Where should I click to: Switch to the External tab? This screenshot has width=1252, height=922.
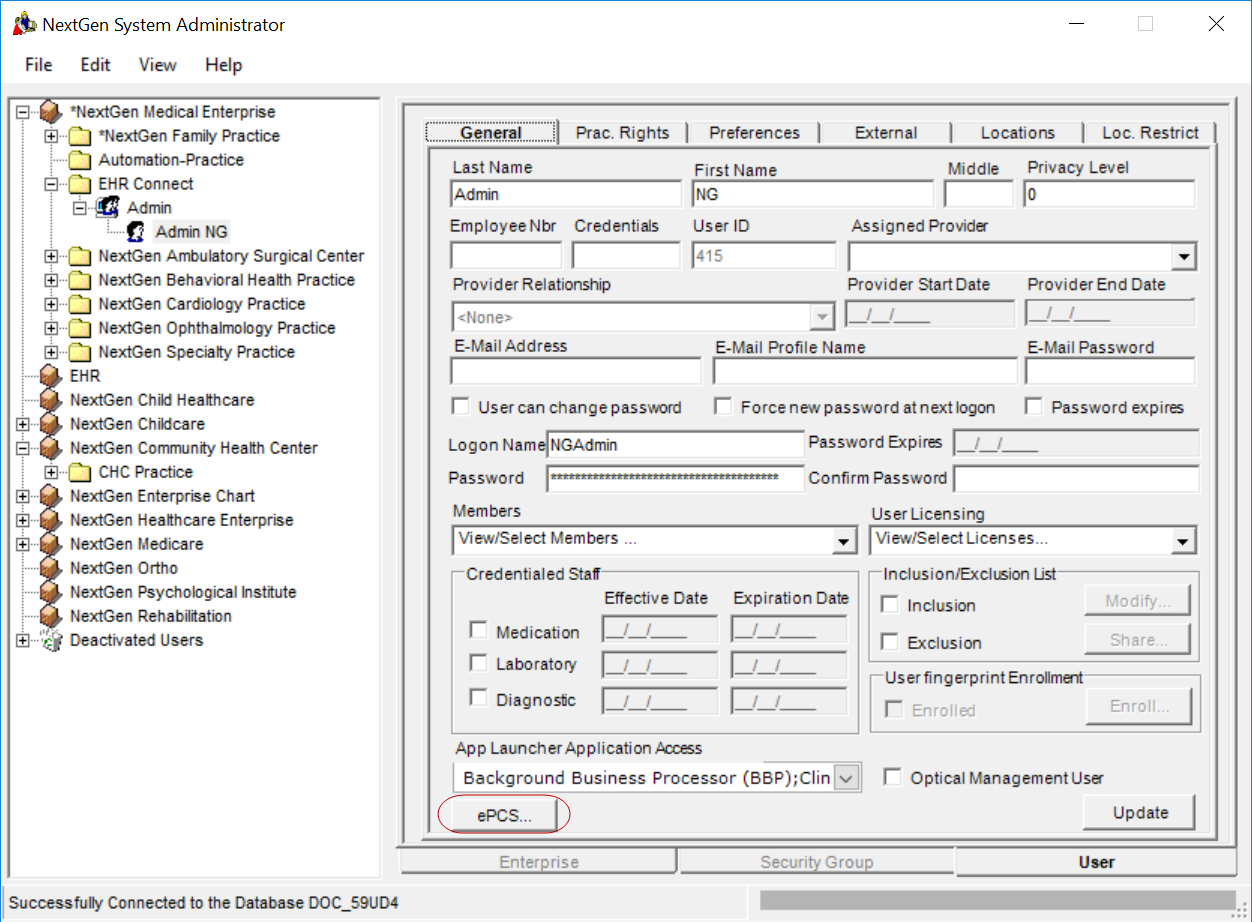(886, 133)
